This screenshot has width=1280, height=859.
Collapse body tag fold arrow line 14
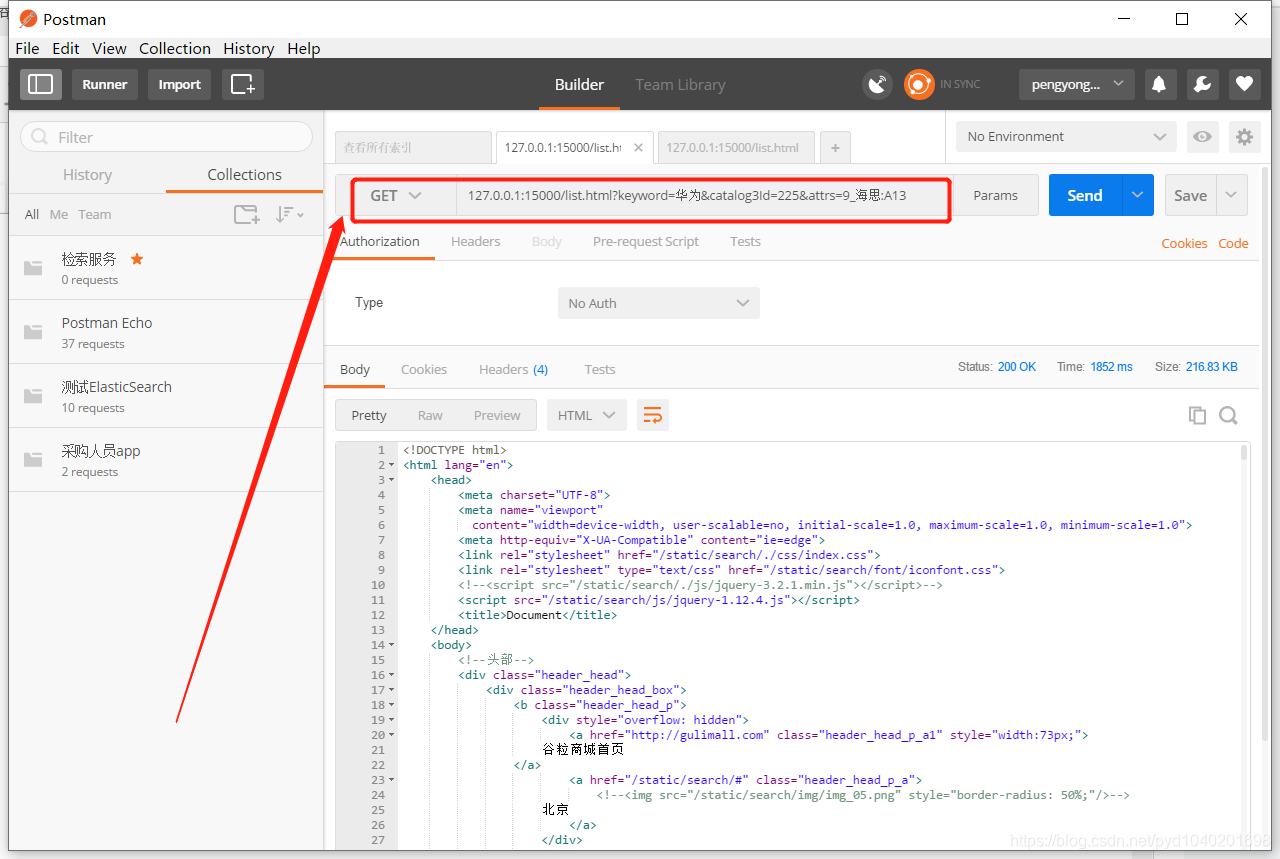[391, 646]
